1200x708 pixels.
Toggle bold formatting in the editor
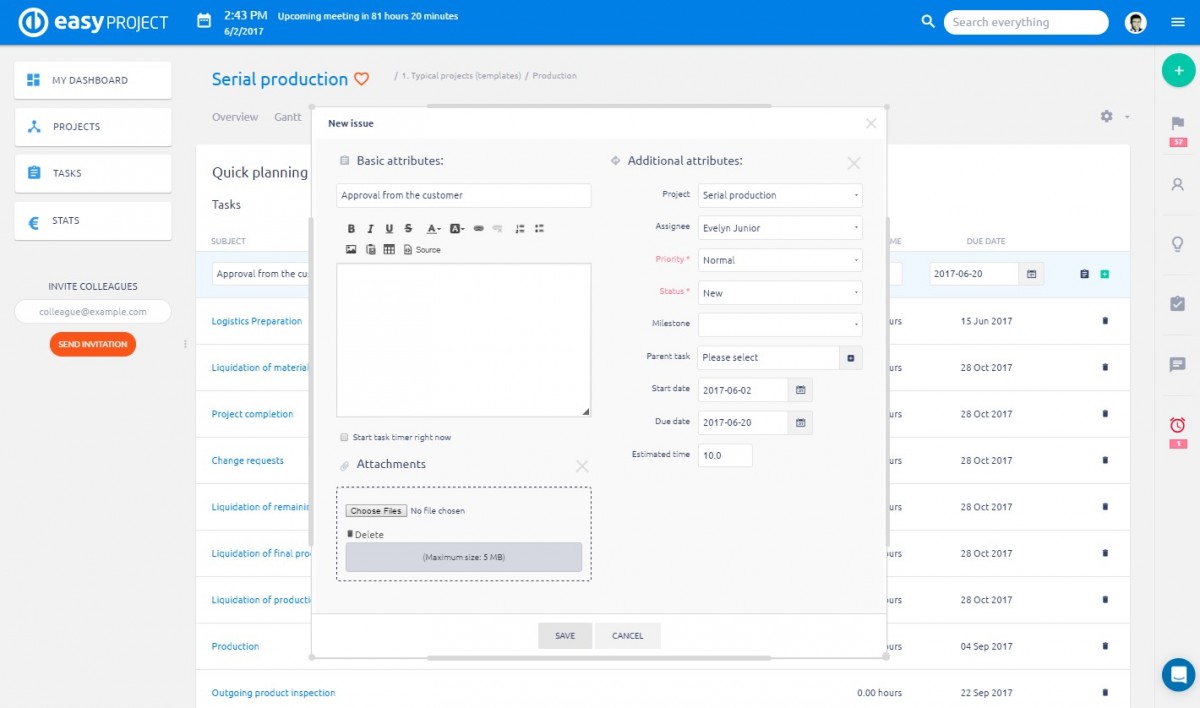tap(351, 229)
